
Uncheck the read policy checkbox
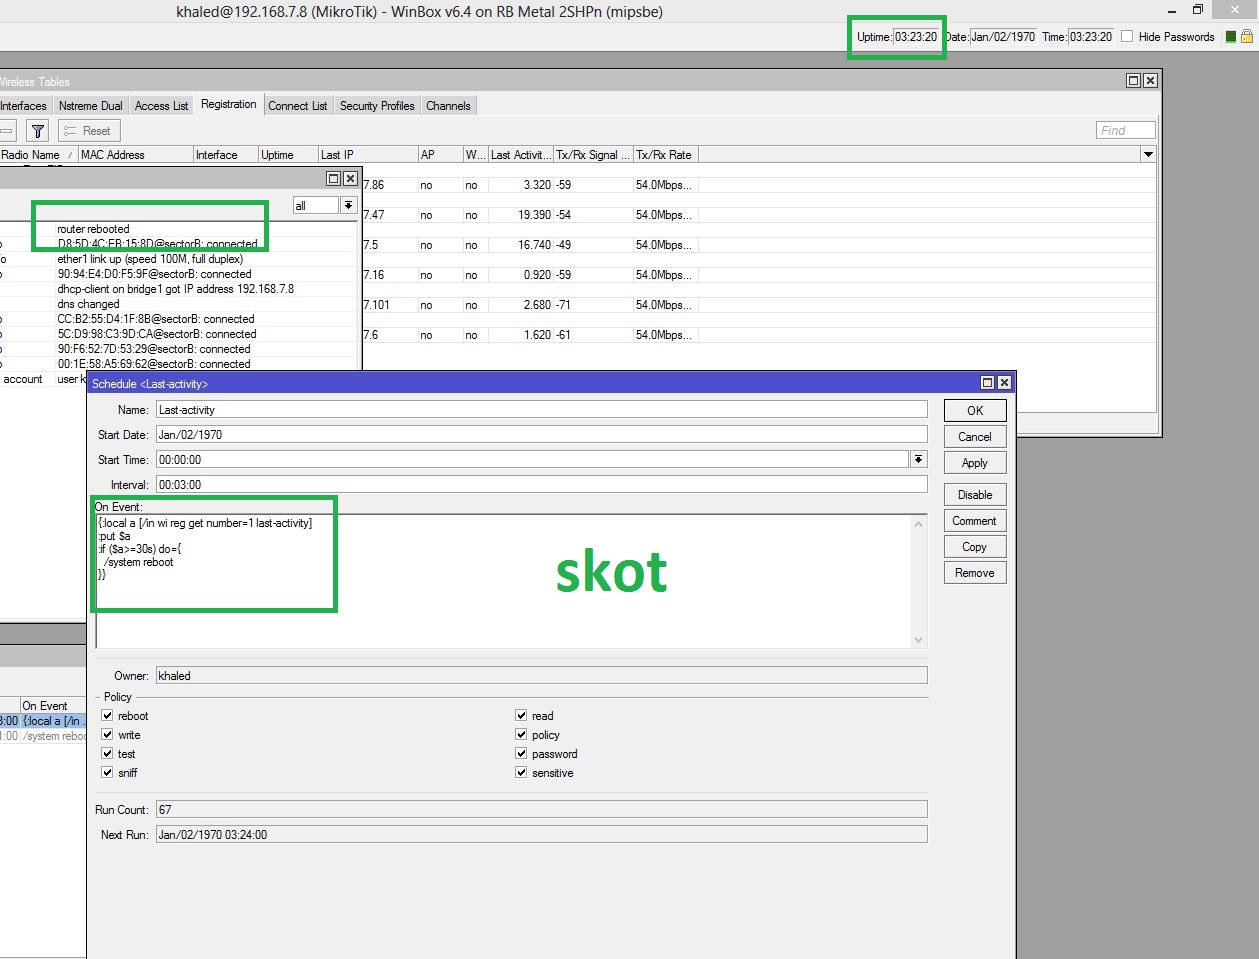(521, 715)
